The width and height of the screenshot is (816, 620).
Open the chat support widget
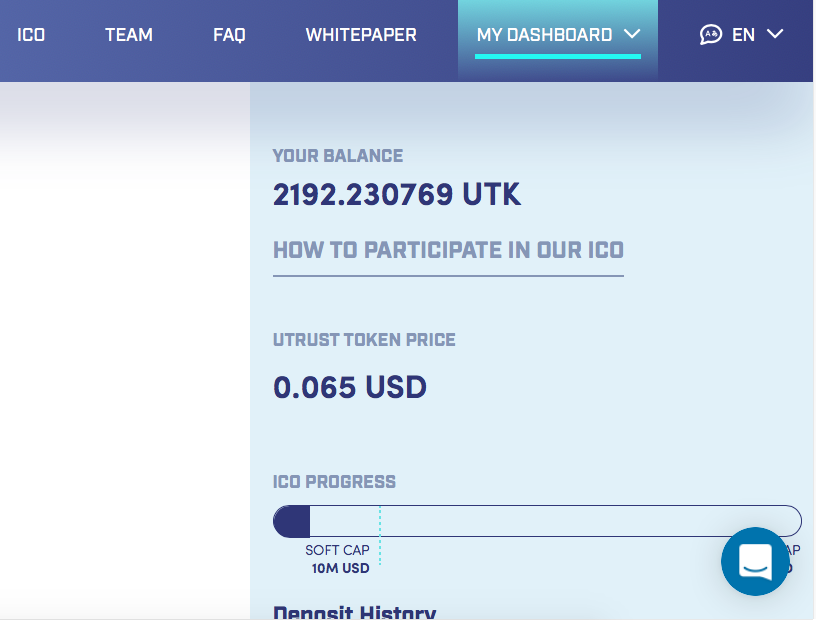pyautogui.click(x=755, y=561)
